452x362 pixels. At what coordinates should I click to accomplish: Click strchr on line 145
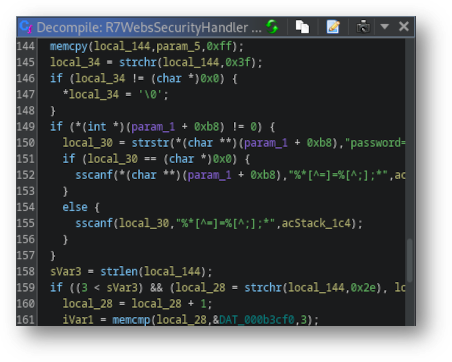(x=138, y=62)
